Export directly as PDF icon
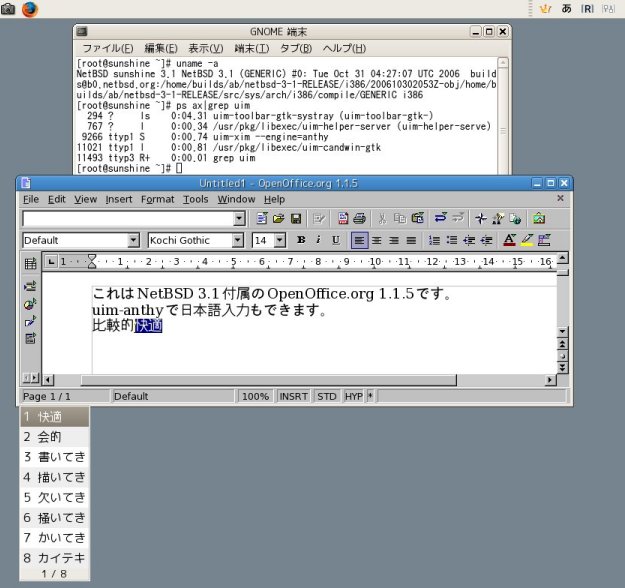Screen dimensions: 625x588 (343, 218)
